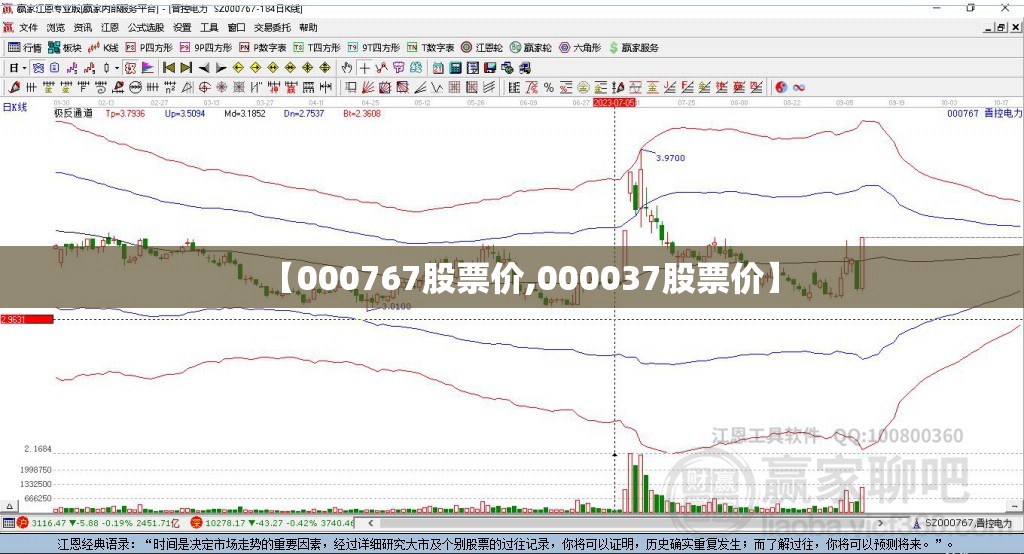Viewport: 1024px width, 554px height.
Task: Open 赢家服务 dollar-sign service button
Action: pos(633,48)
